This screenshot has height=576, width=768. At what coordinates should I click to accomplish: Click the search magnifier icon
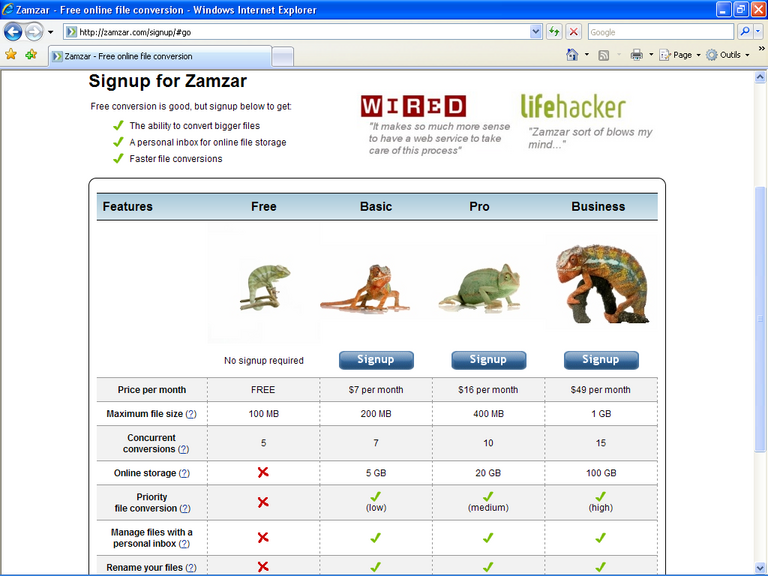(x=744, y=32)
